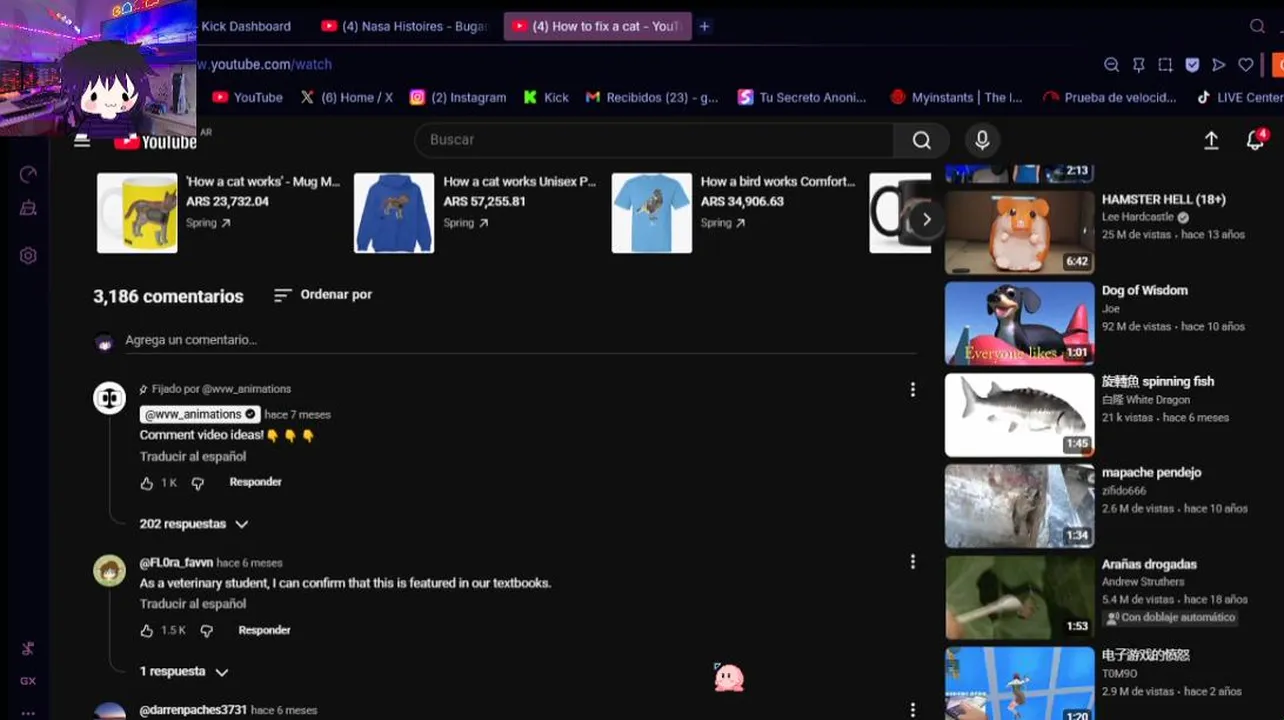Open the send/flow arrow icon

coord(1218,65)
